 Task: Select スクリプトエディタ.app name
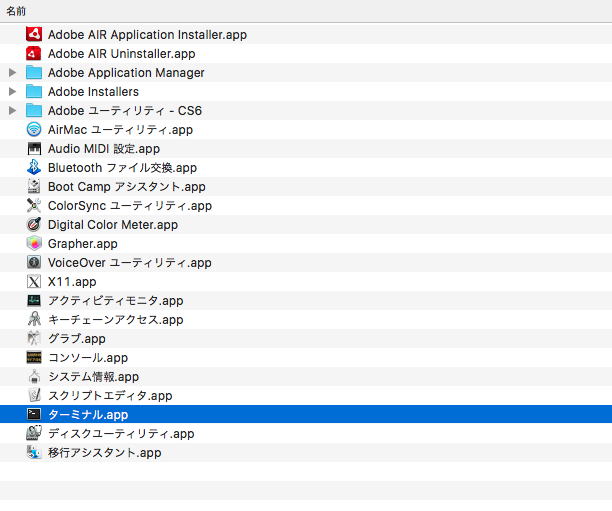click(x=110, y=396)
